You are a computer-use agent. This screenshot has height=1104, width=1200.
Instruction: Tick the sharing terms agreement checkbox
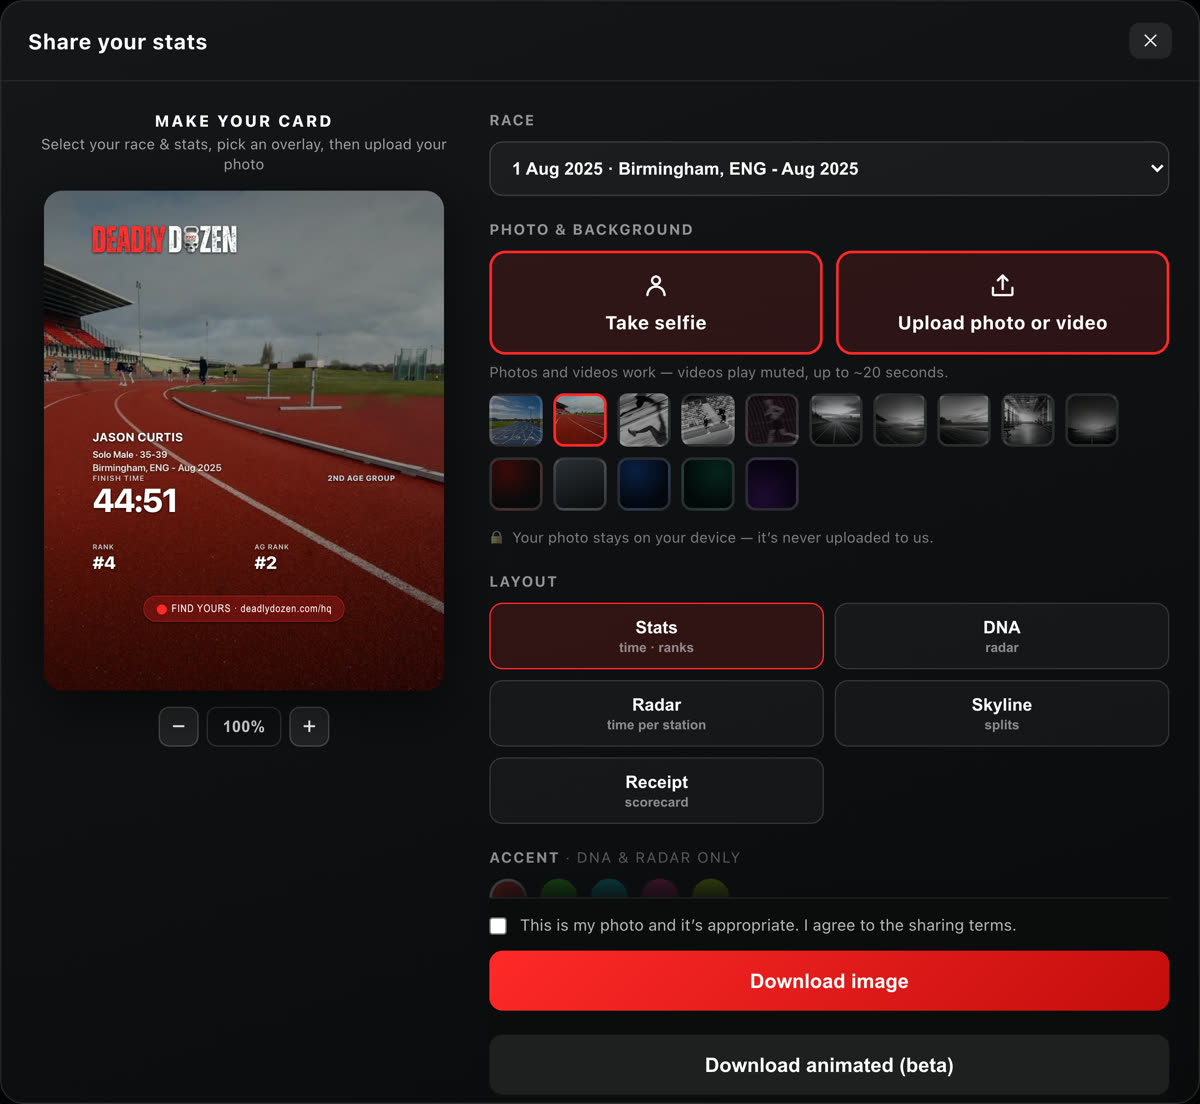(498, 926)
